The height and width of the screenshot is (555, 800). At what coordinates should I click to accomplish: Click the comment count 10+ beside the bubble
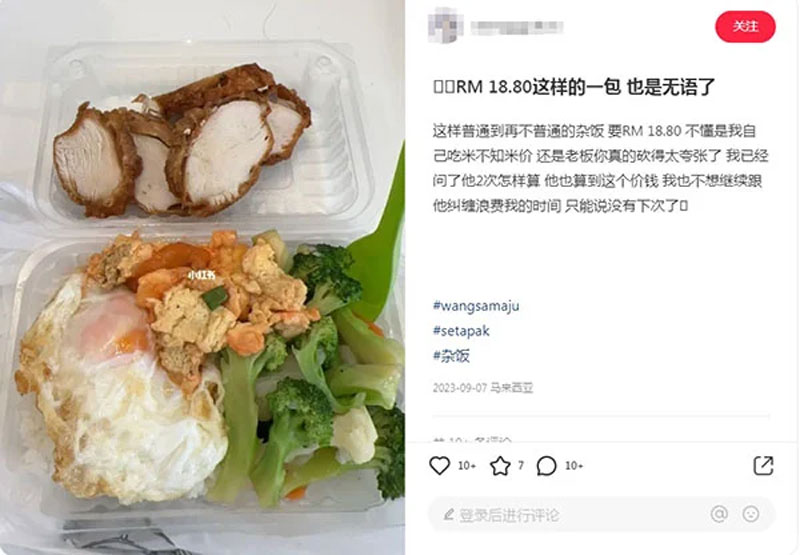(573, 466)
